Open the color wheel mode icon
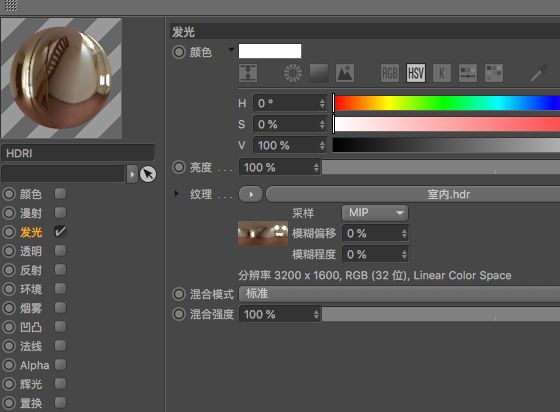 point(292,73)
